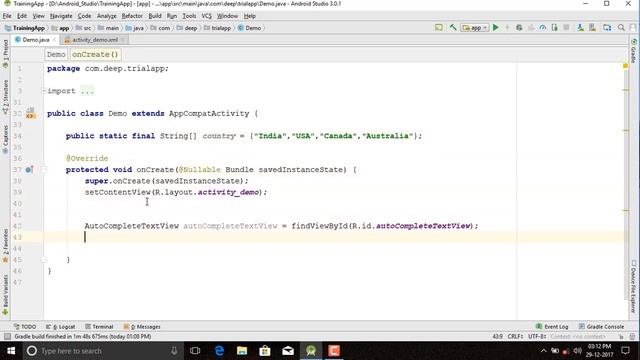
Task: Open the Run menu
Action: point(172,16)
